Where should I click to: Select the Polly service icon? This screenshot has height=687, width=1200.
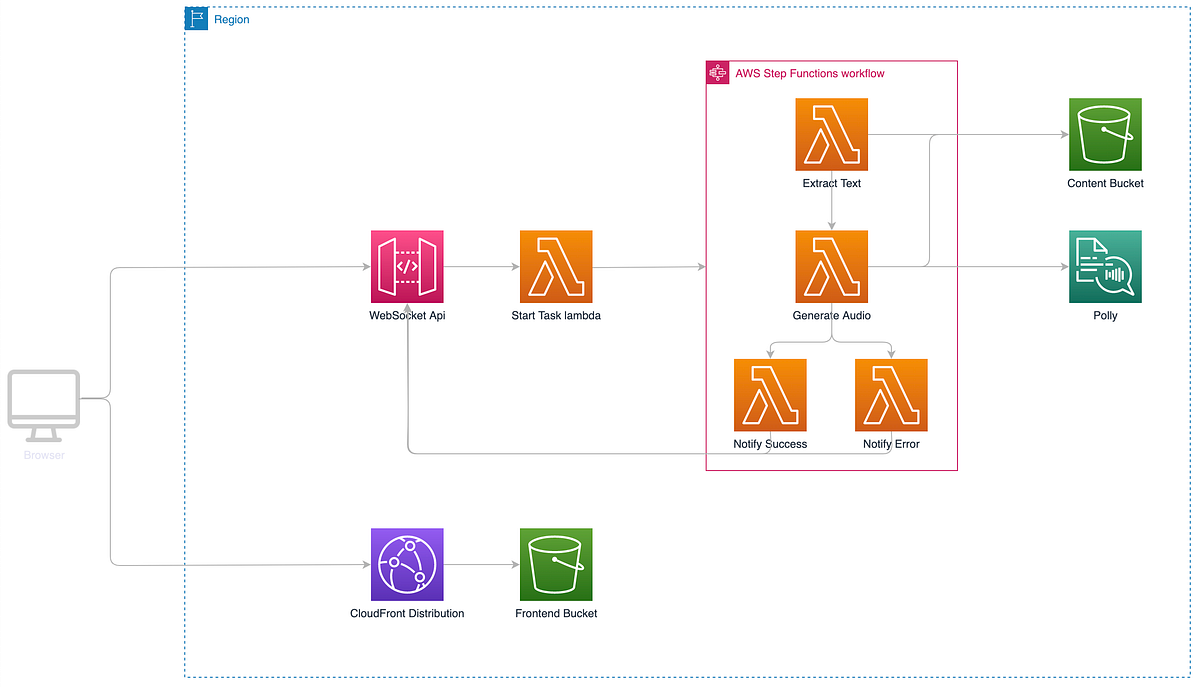click(1105, 266)
